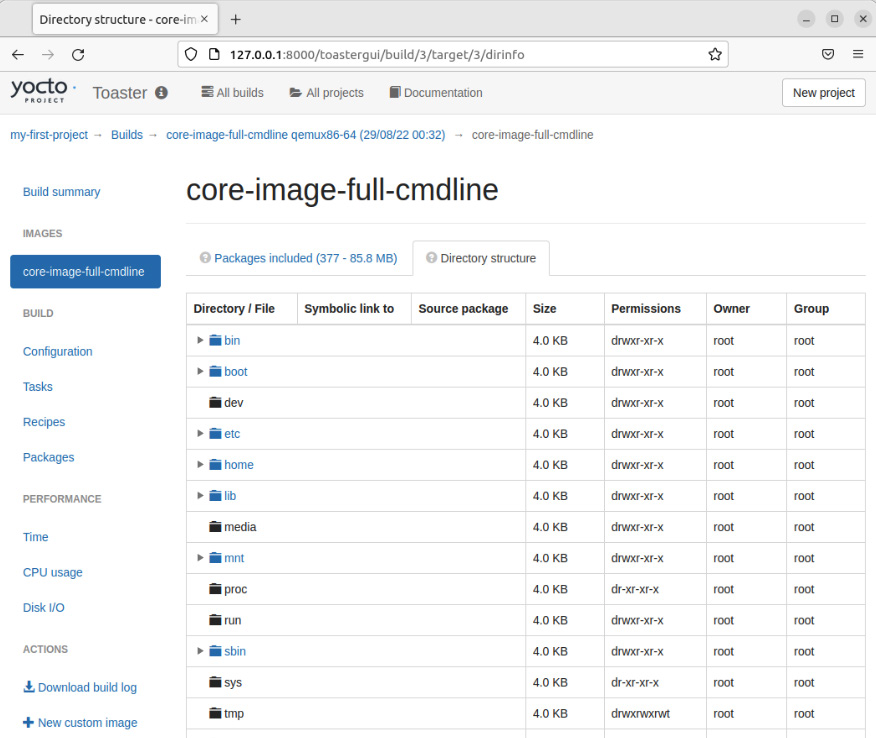
Task: Bookmark page using star icon
Action: pos(715,55)
